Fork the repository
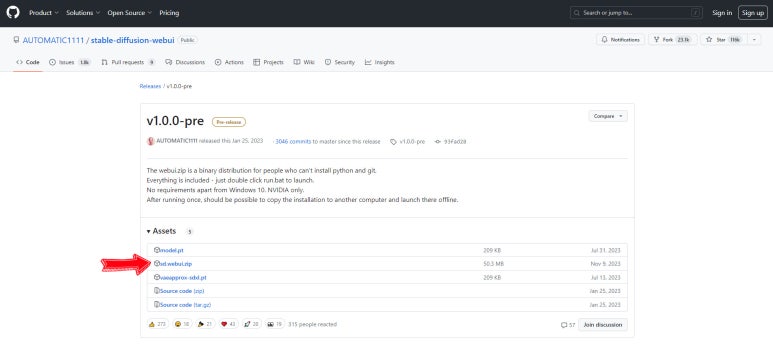The image size is (773, 362). (x=672, y=39)
